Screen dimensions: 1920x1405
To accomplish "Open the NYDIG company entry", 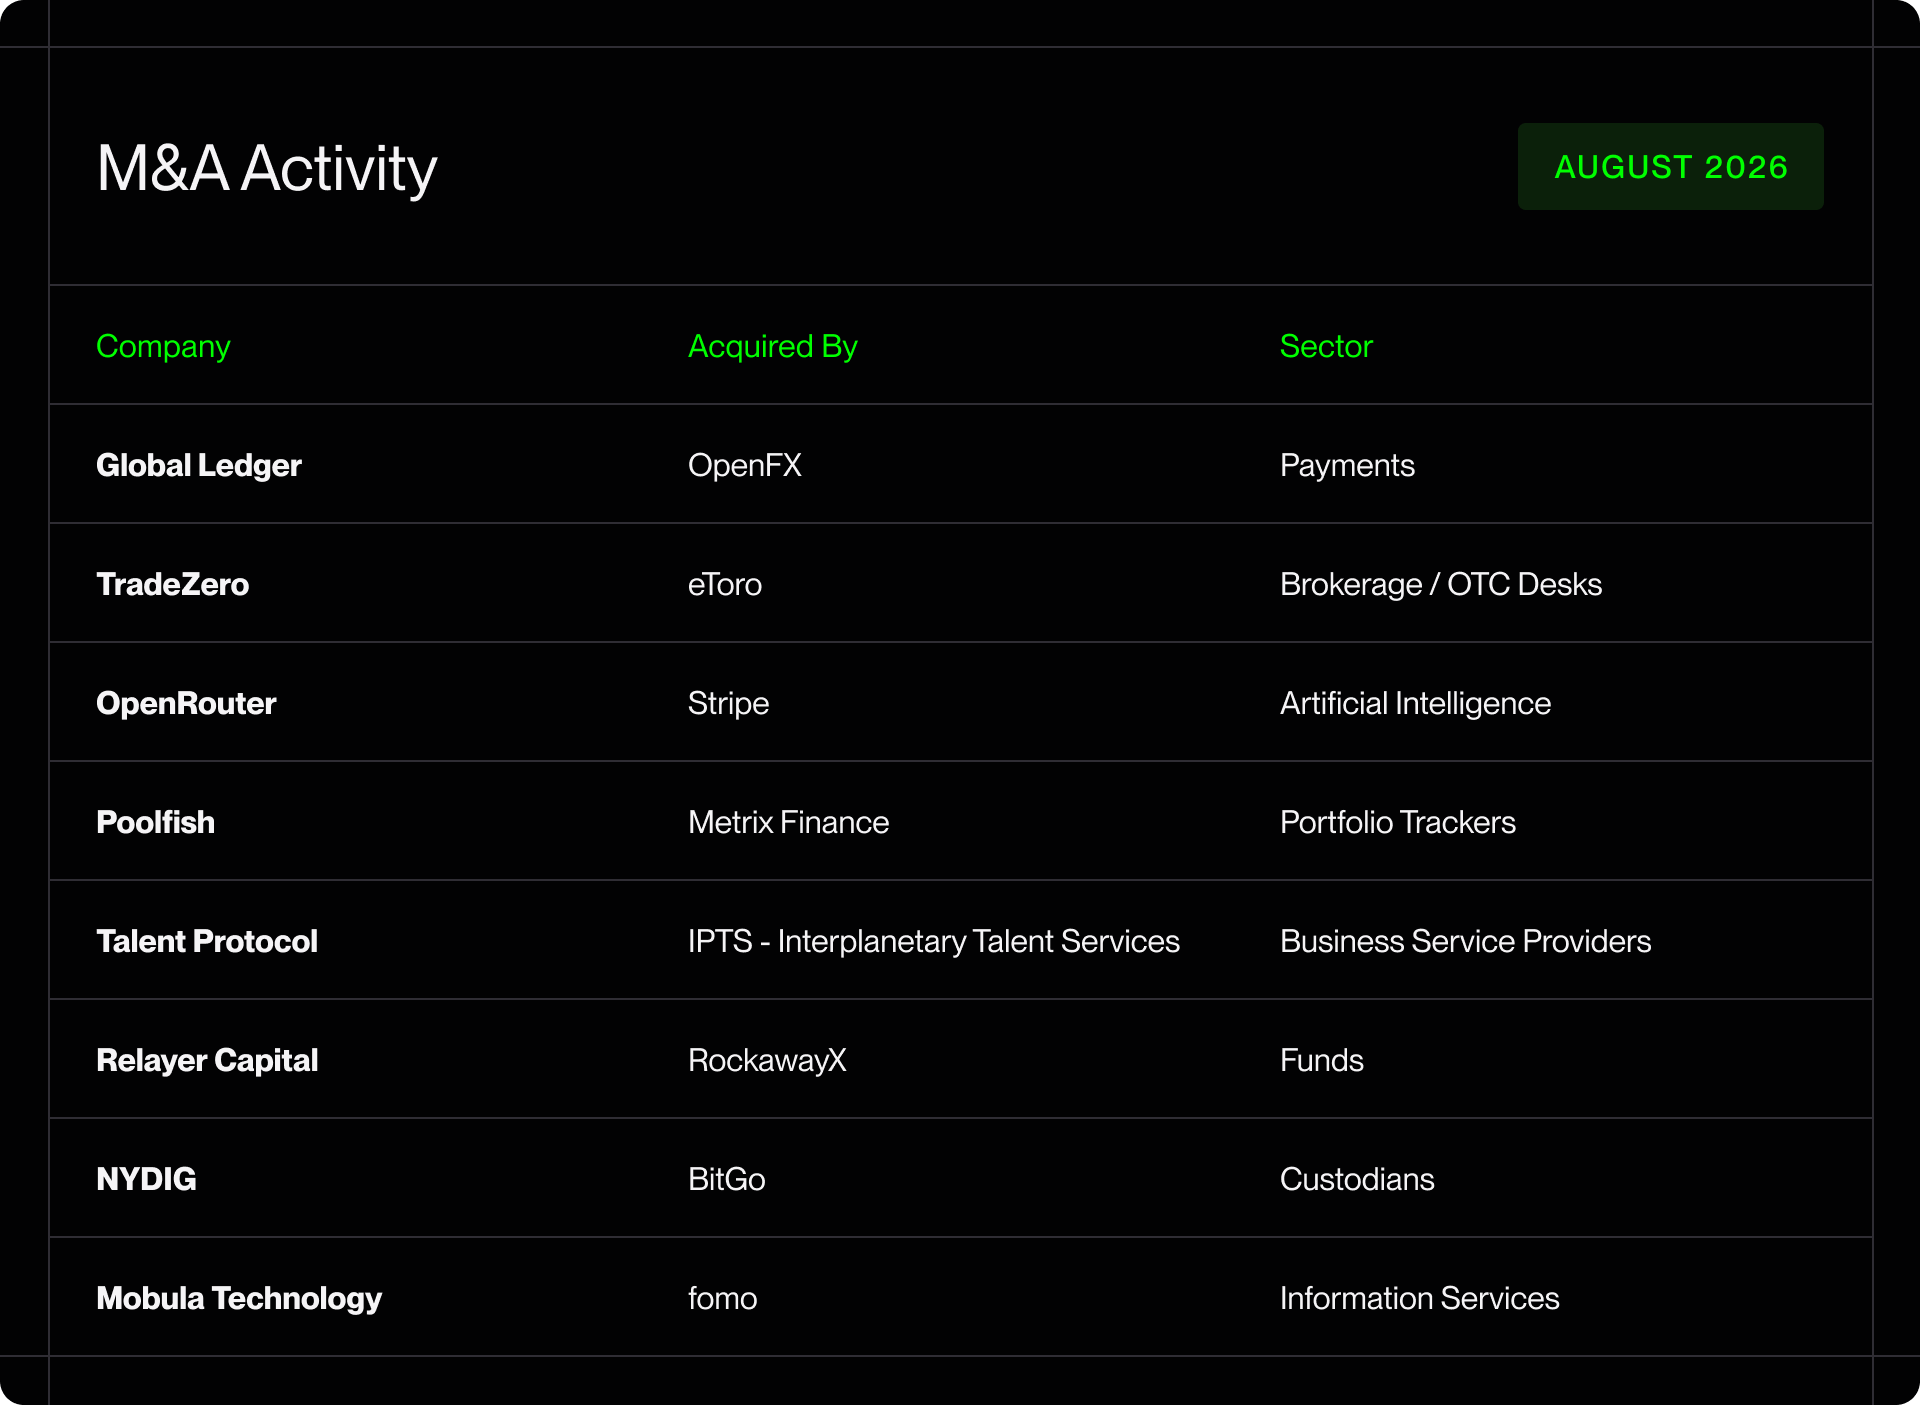I will click(146, 1179).
